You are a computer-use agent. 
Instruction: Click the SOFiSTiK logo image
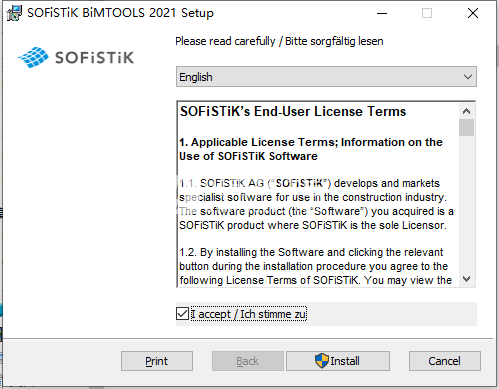coord(76,57)
